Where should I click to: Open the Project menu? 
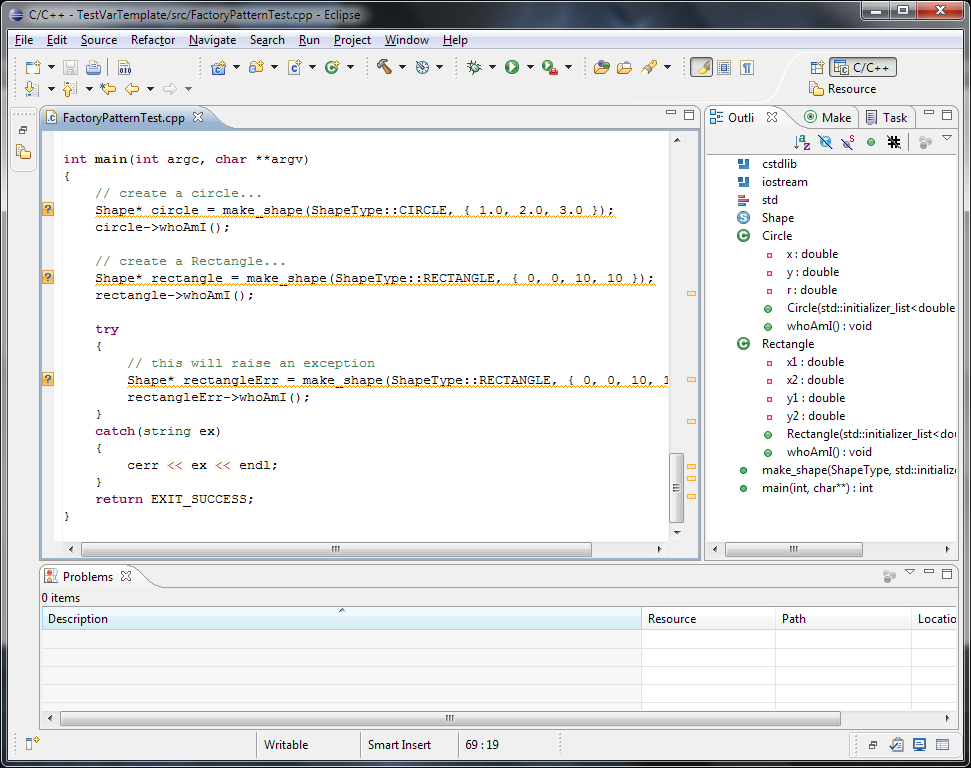[352, 40]
